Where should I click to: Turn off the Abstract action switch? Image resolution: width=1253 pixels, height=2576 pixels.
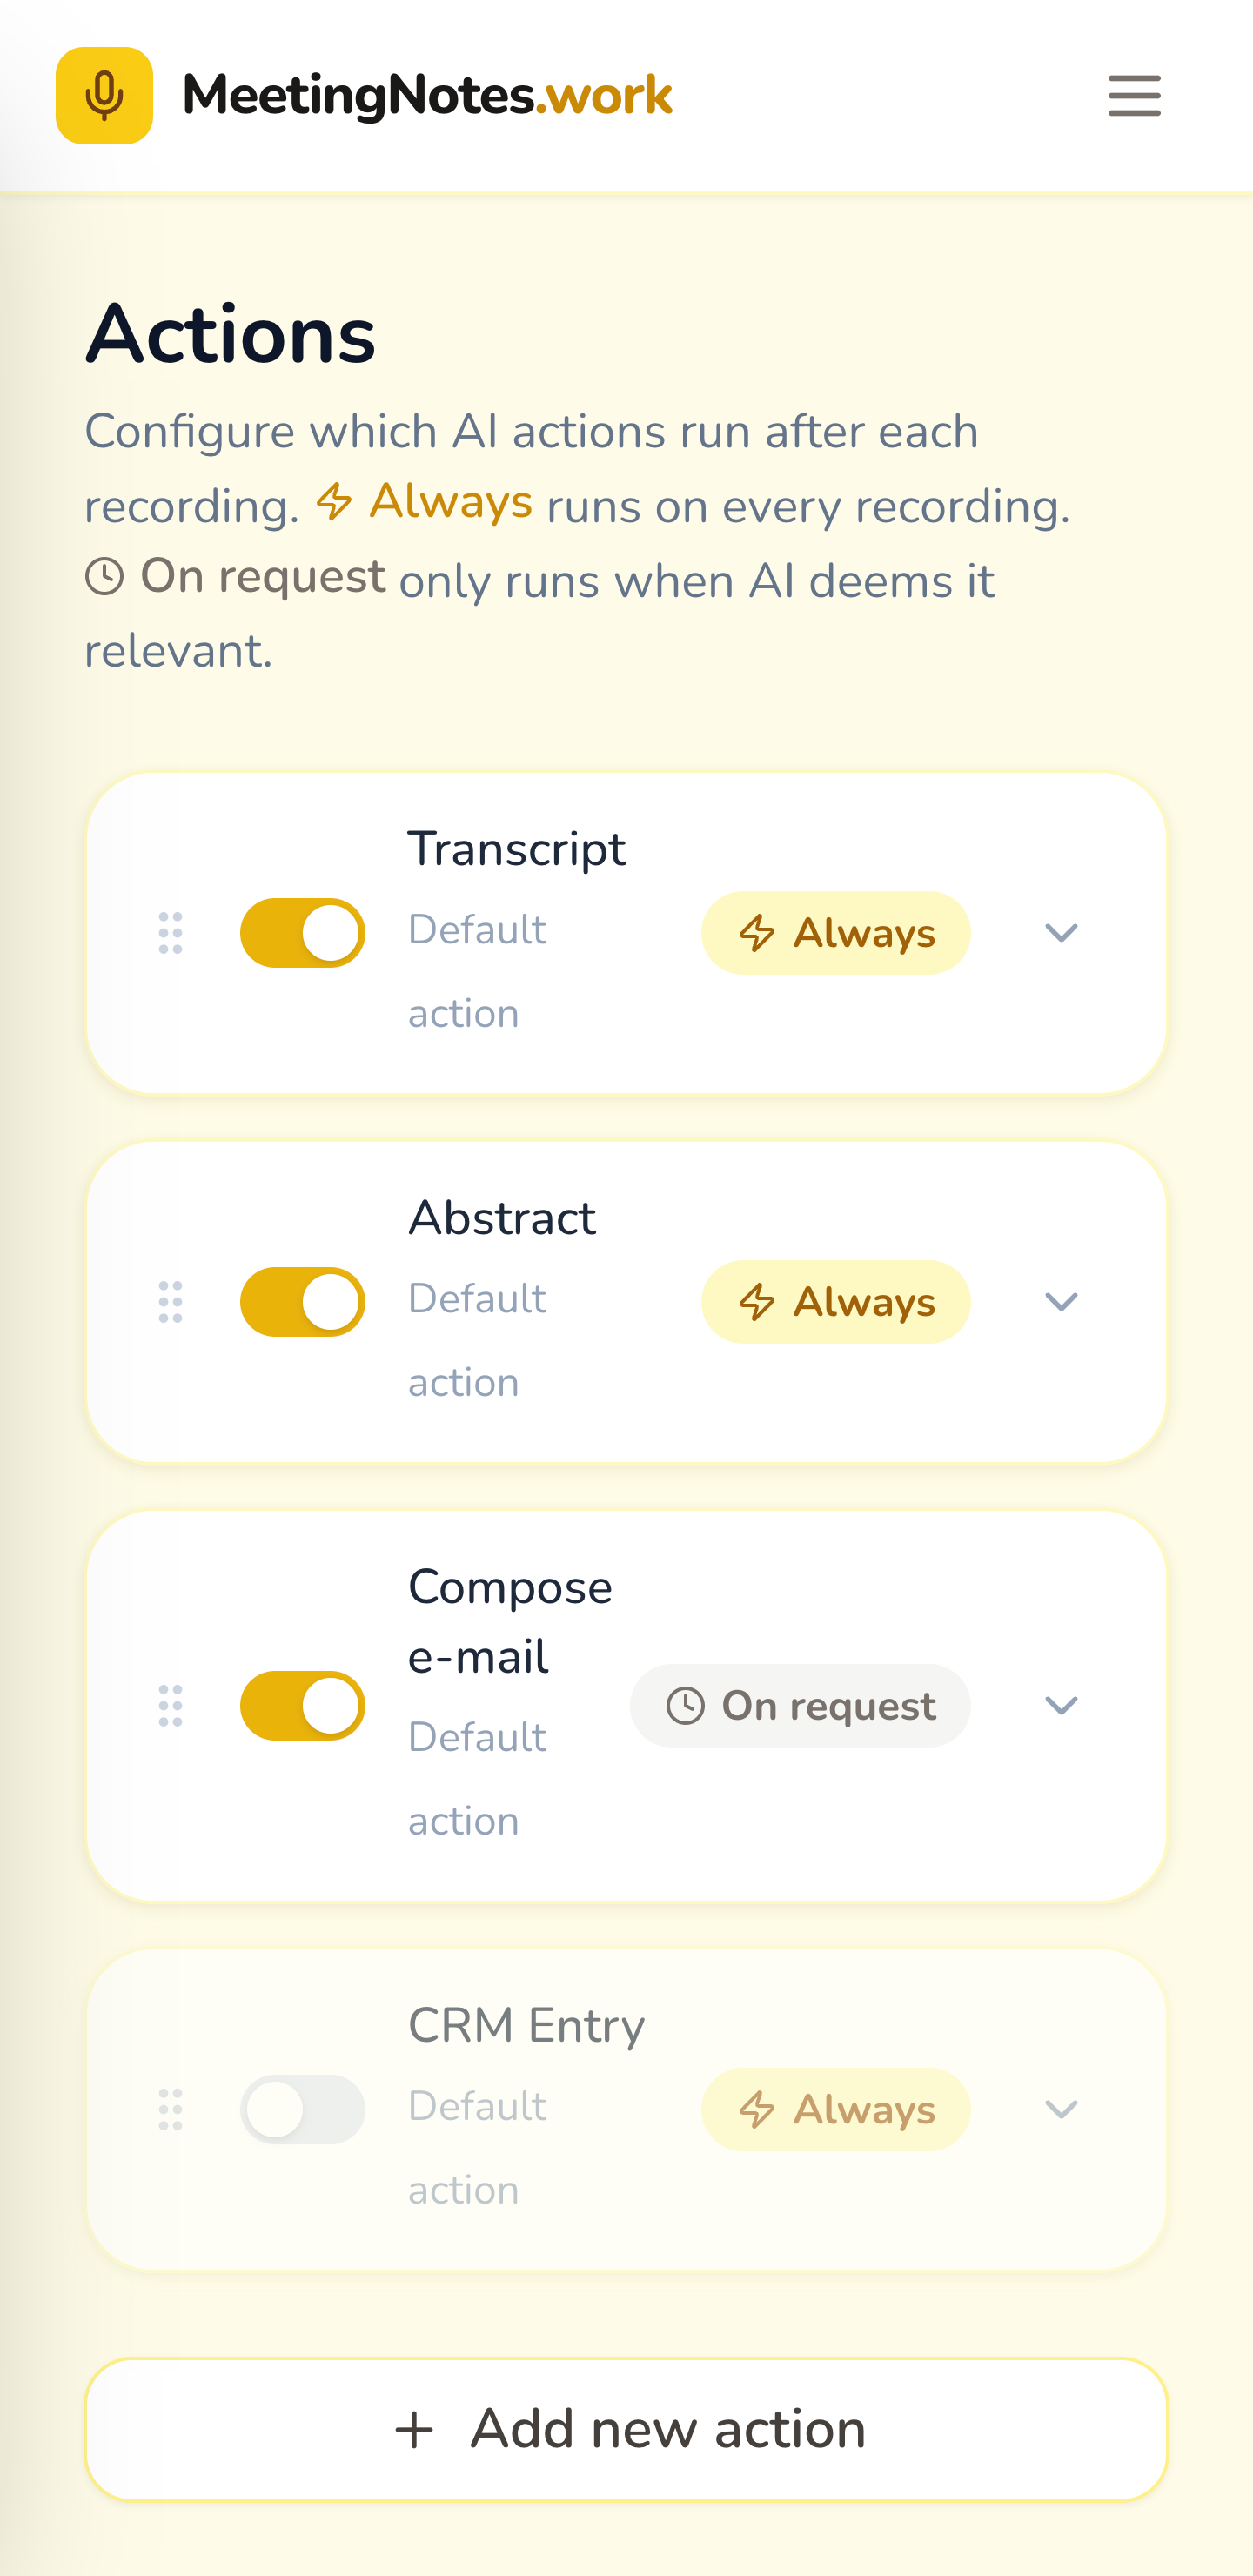pos(303,1301)
